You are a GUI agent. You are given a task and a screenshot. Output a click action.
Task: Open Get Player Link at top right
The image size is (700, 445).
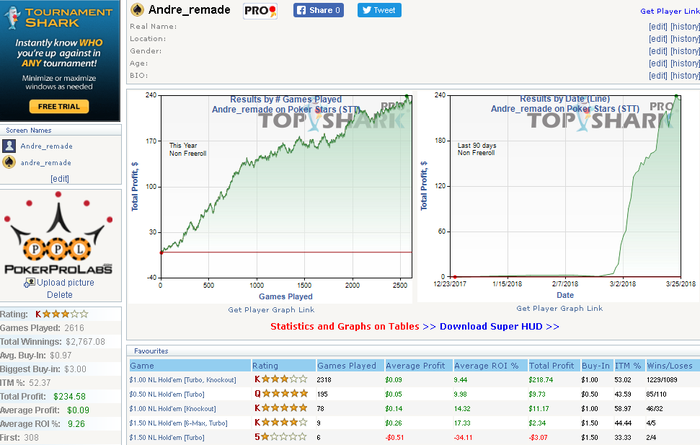click(670, 11)
